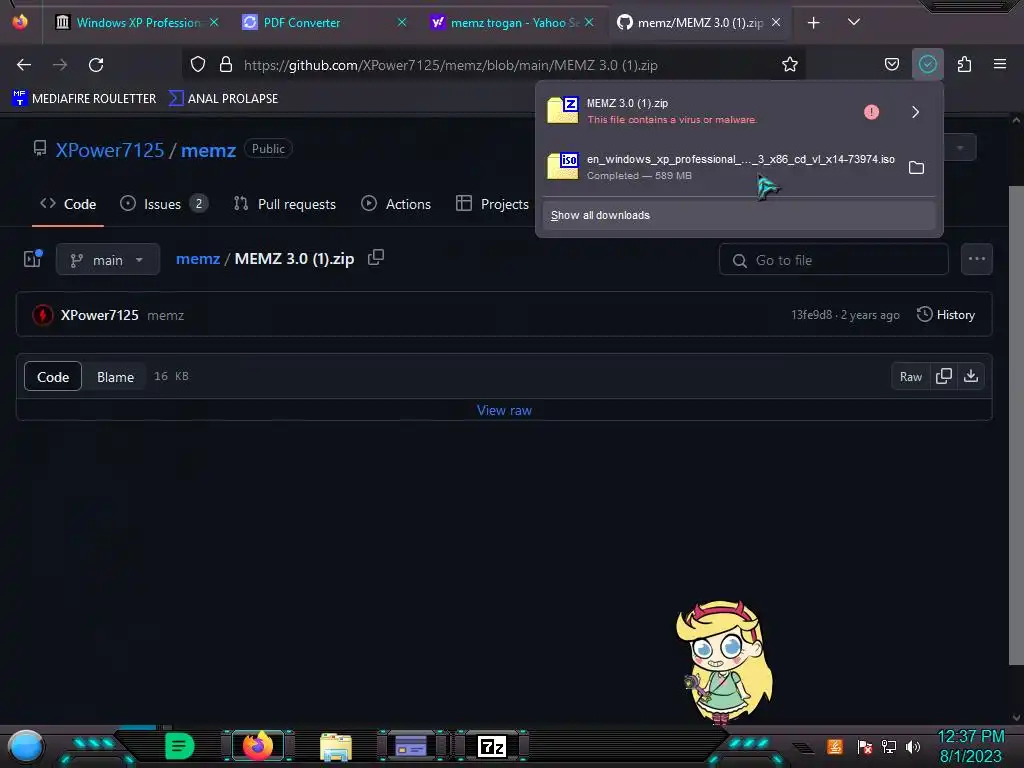Expand MEMZ download options arrow
The image size is (1024, 768).
point(916,112)
